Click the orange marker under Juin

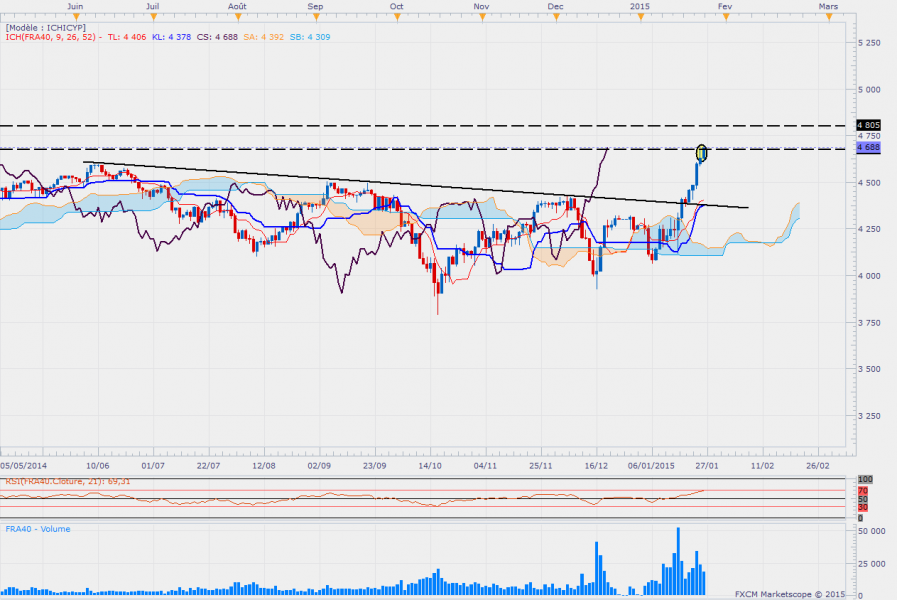click(76, 18)
